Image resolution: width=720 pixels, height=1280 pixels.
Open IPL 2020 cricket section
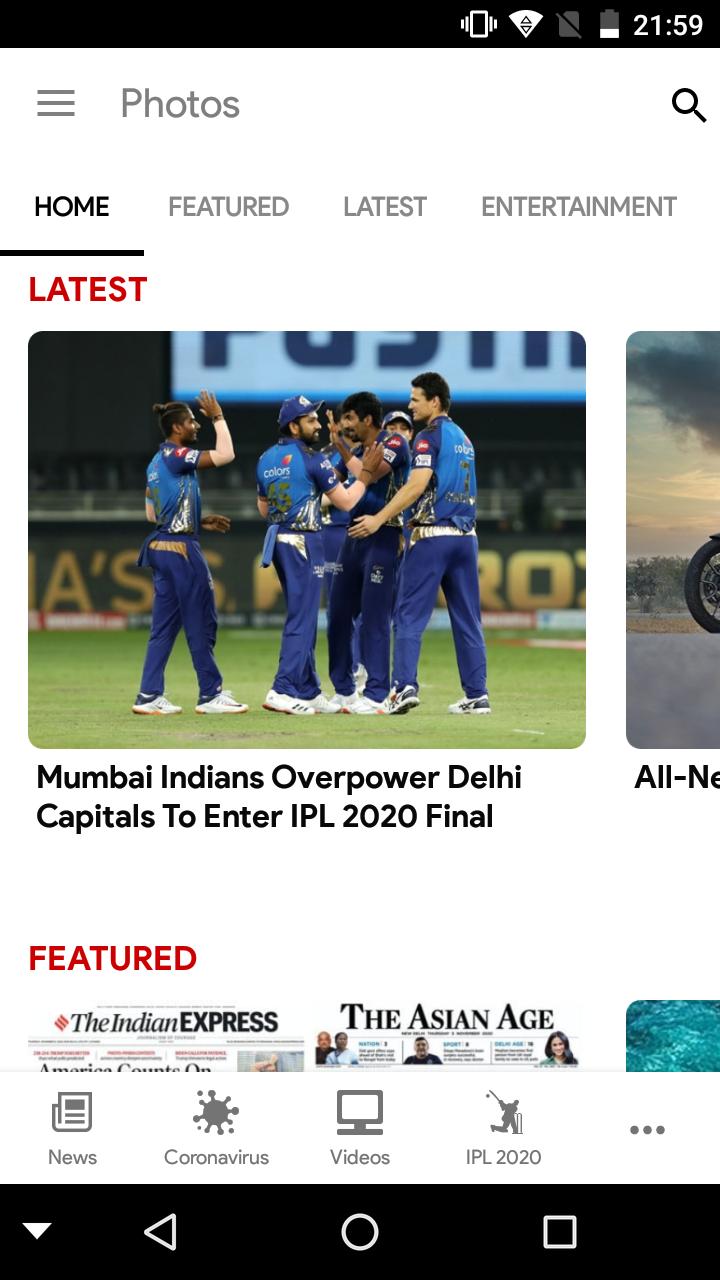(503, 1130)
